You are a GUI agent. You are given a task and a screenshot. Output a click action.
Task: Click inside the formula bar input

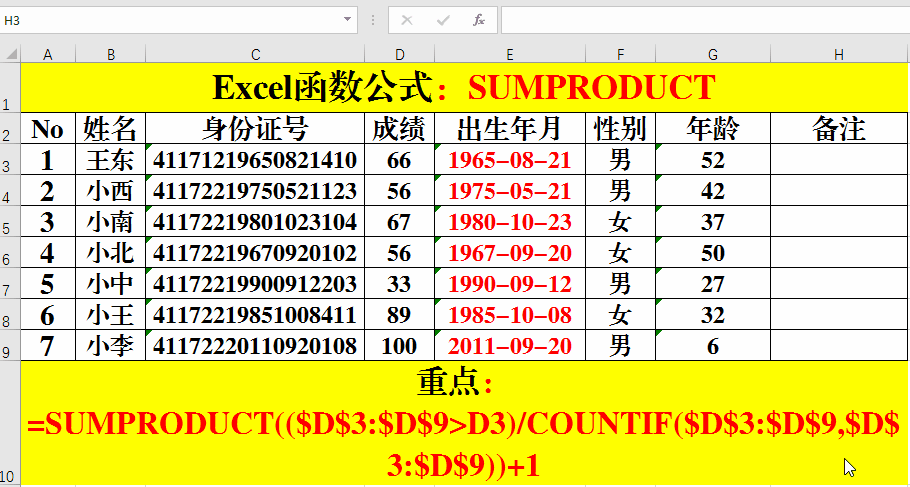tap(705, 20)
